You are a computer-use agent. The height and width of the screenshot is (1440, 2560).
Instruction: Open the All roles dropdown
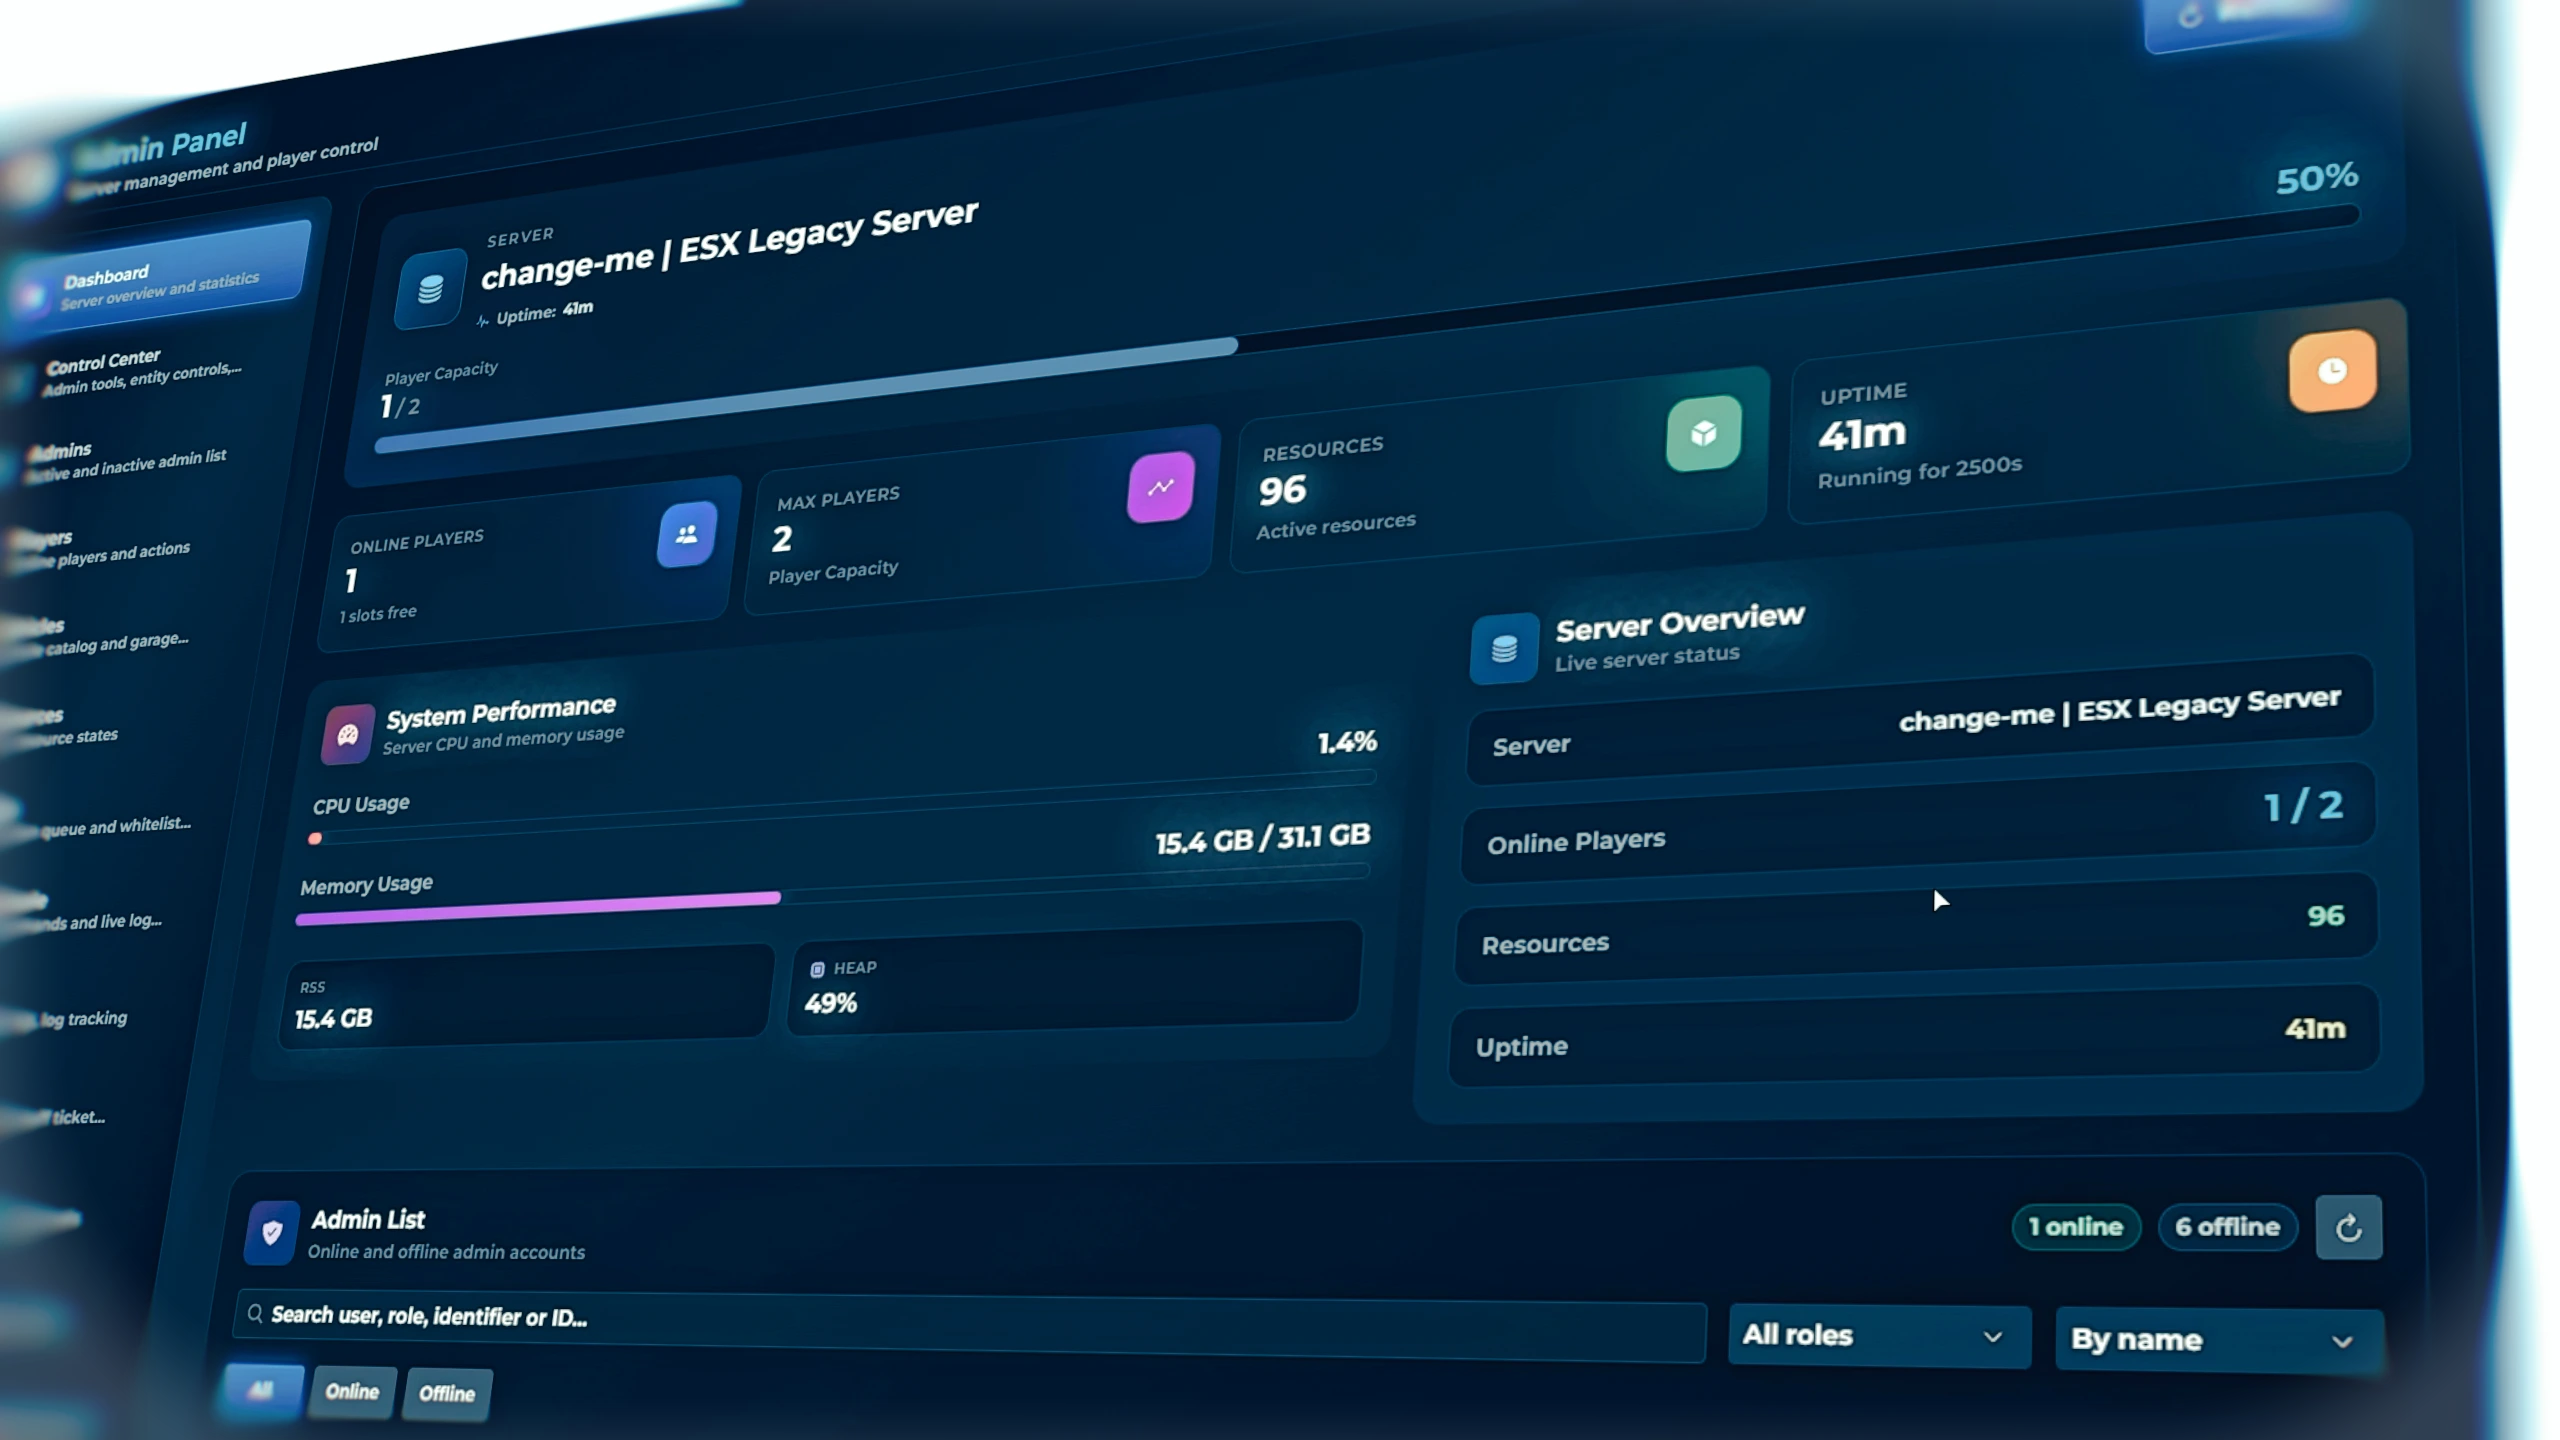[1879, 1336]
